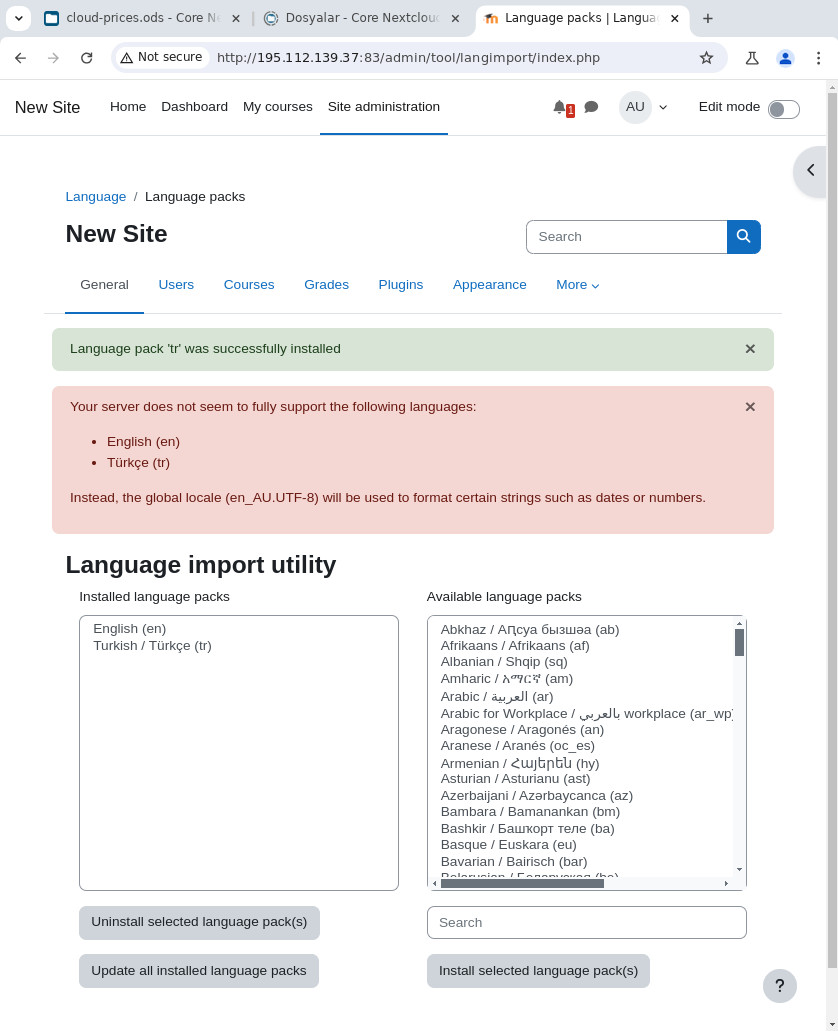Open the help question mark button

779,986
